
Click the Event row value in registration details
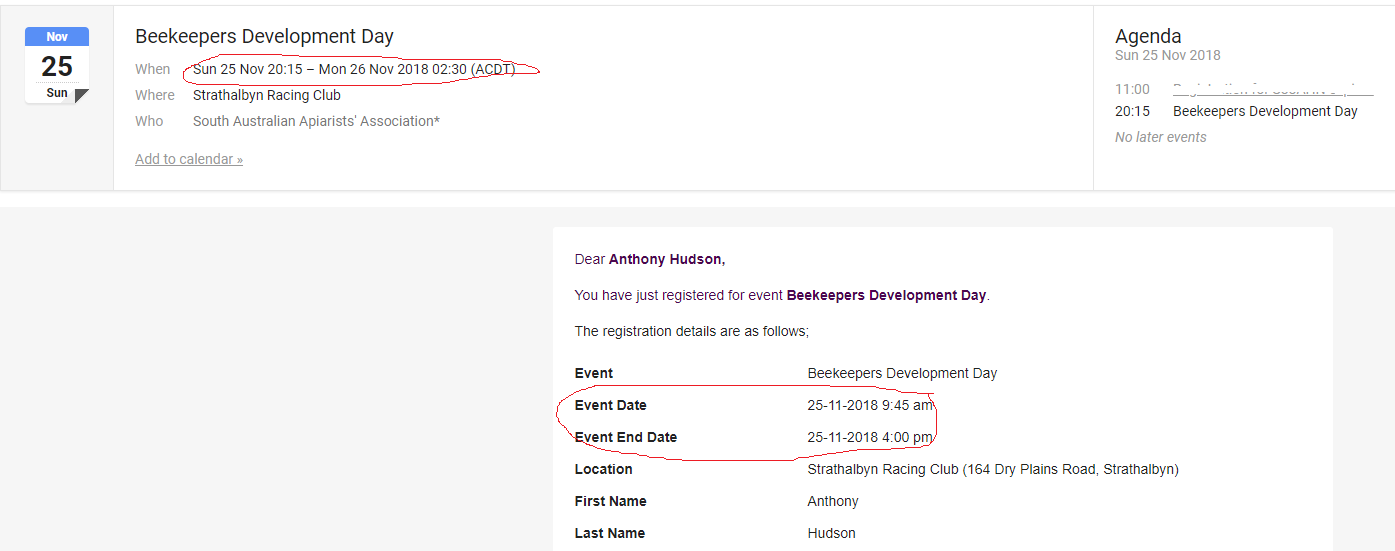[901, 373]
